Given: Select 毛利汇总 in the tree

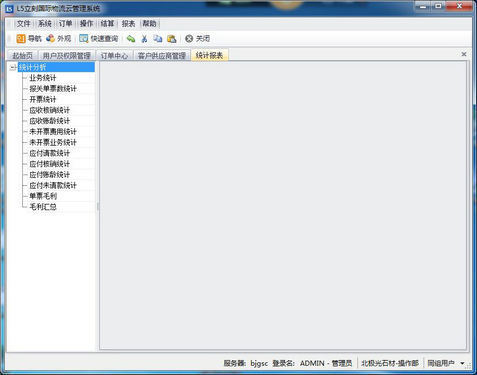Looking at the screenshot, I should (x=43, y=207).
